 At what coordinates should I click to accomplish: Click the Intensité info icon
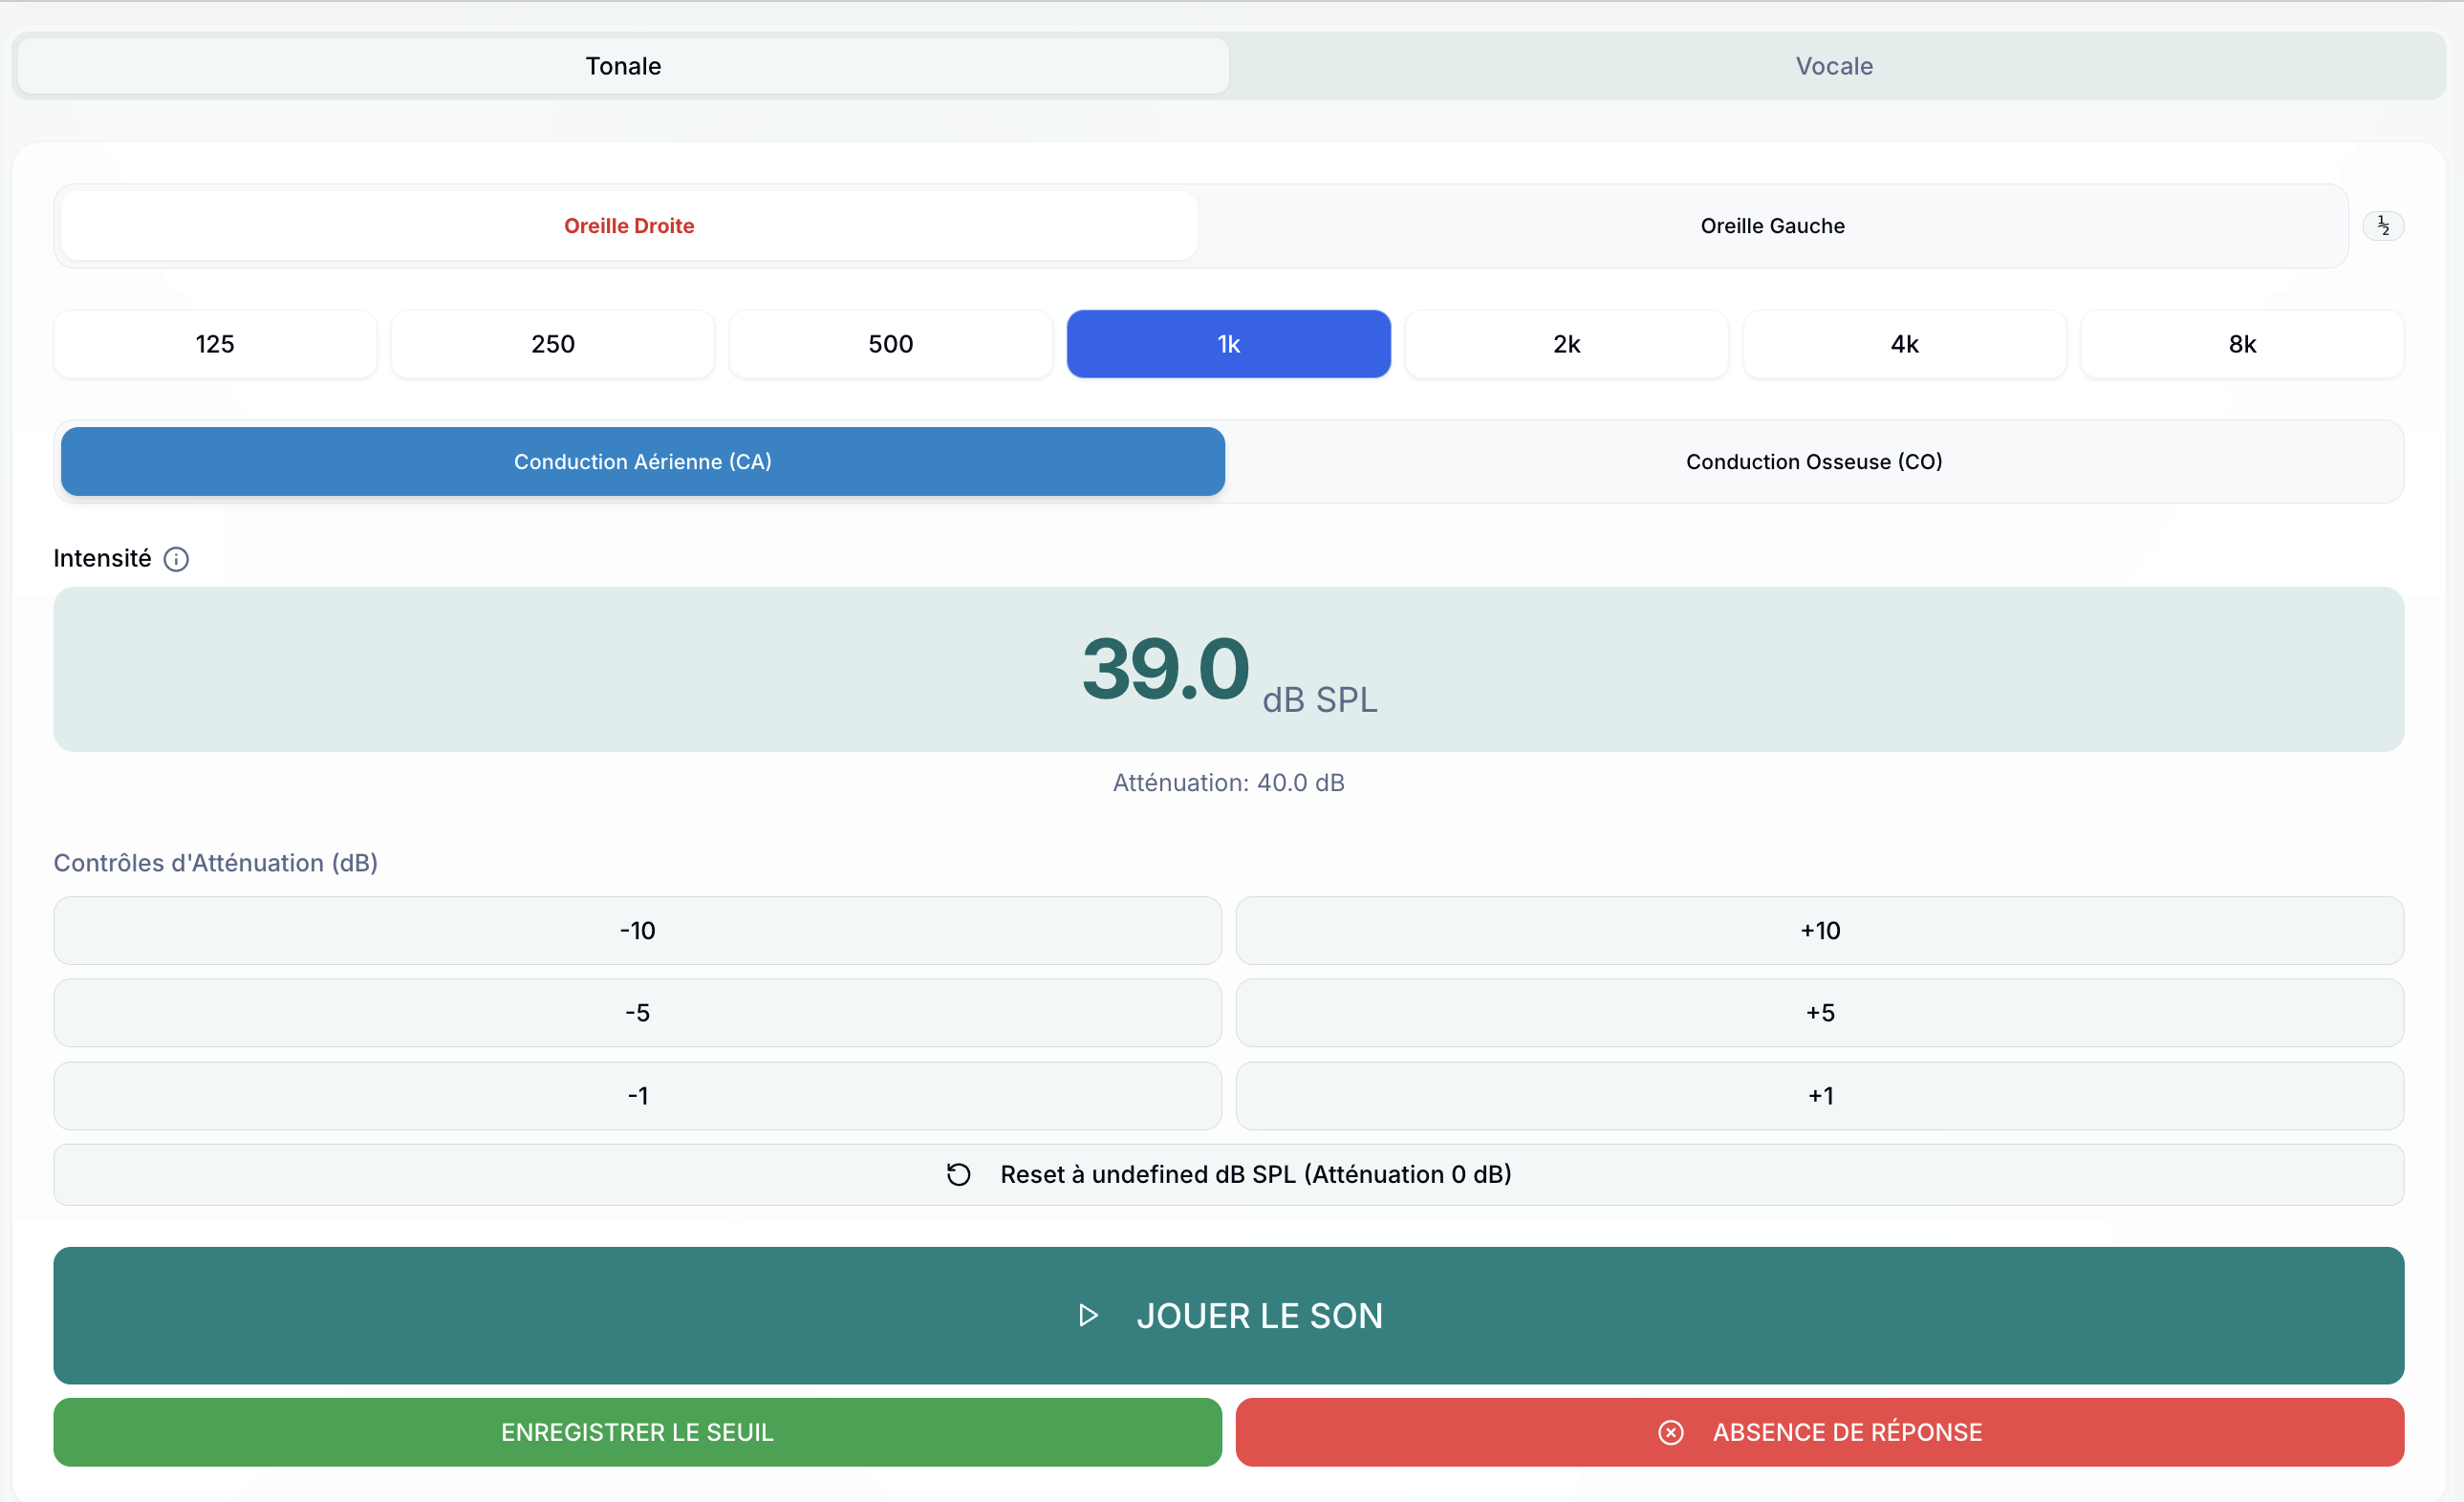pyautogui.click(x=176, y=559)
